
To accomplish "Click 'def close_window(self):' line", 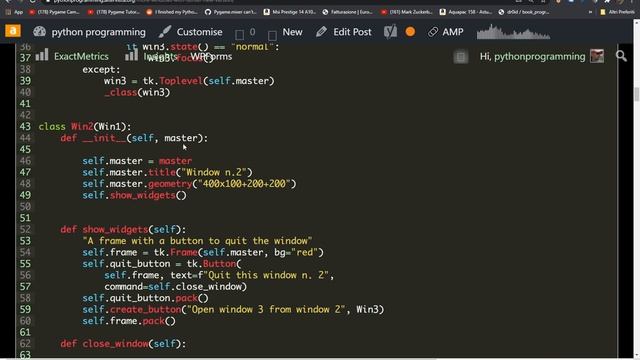I will coord(123,344).
